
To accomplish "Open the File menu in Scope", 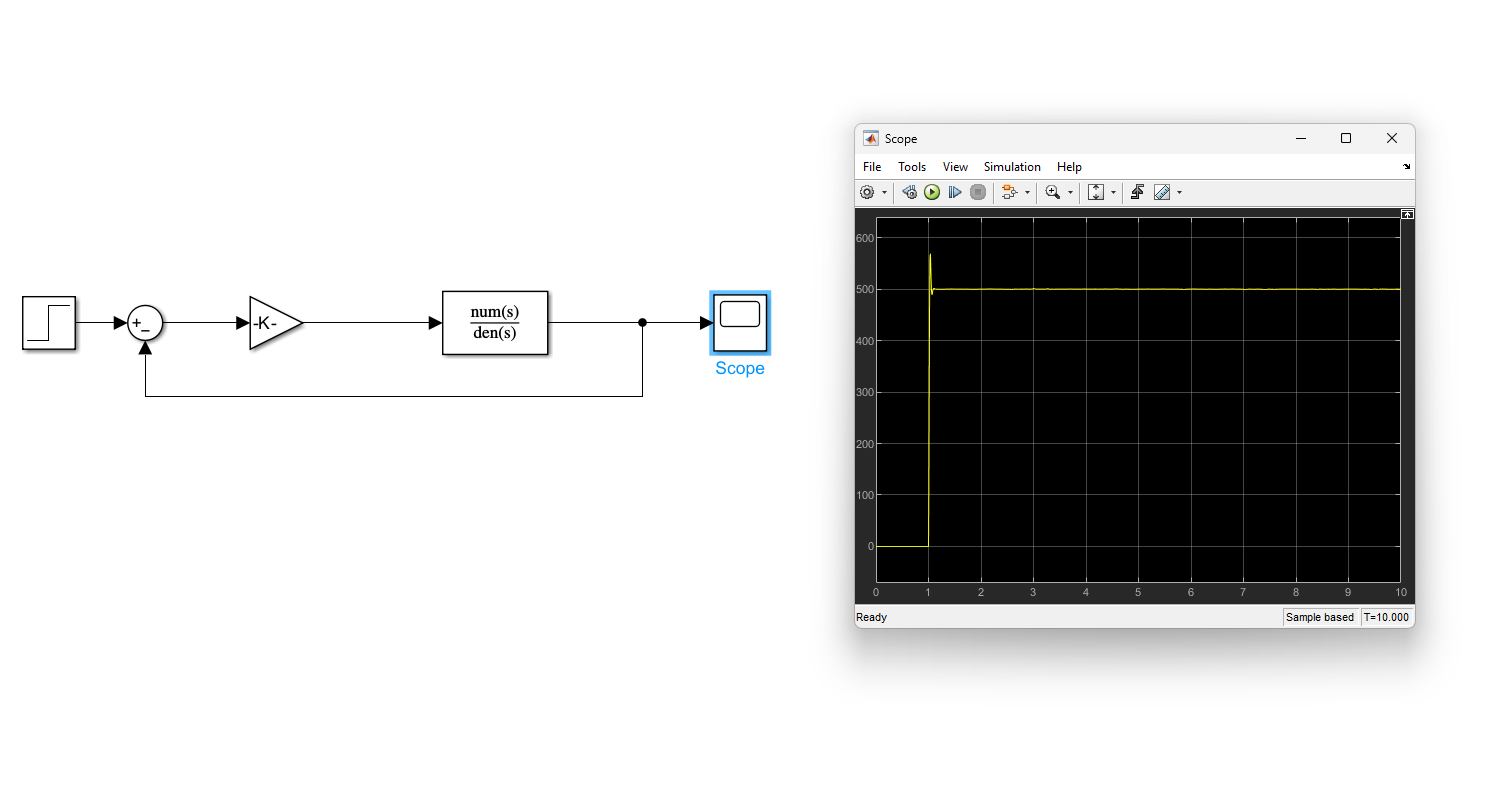I will pos(872,167).
